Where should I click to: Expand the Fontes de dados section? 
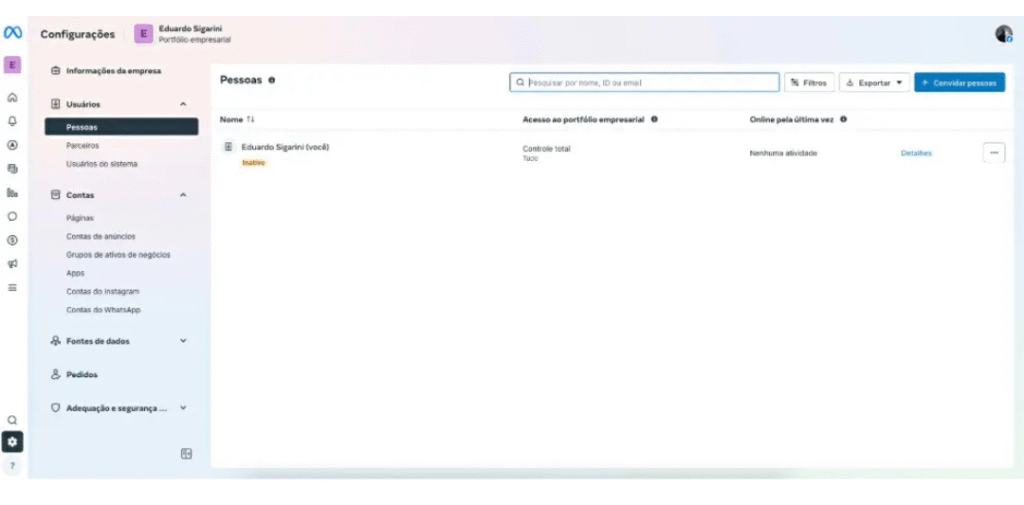(183, 341)
